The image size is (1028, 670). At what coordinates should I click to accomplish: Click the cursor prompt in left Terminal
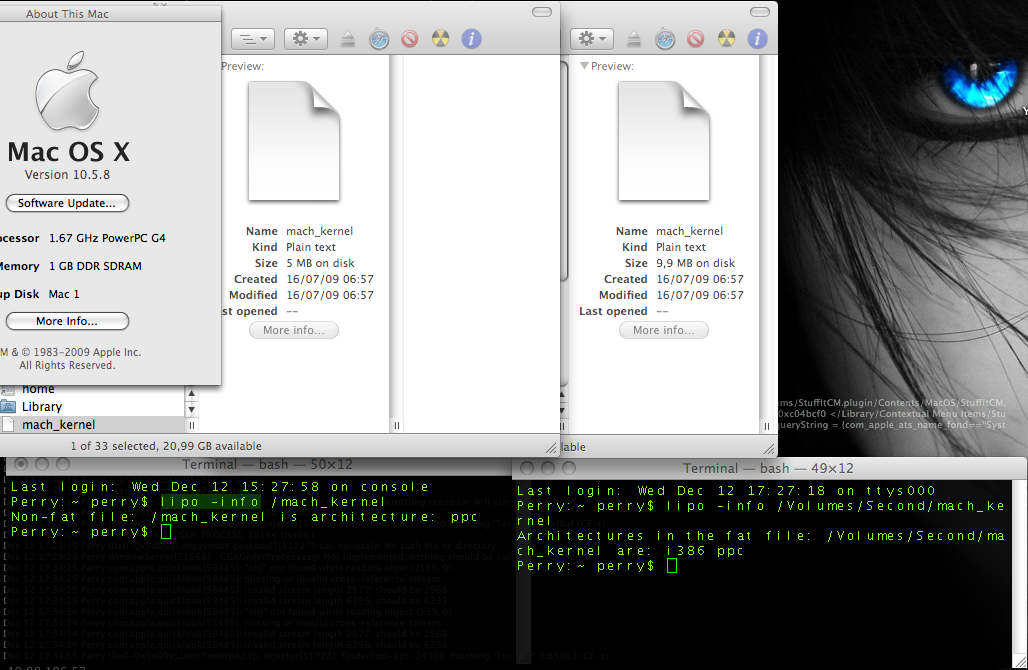click(x=166, y=532)
